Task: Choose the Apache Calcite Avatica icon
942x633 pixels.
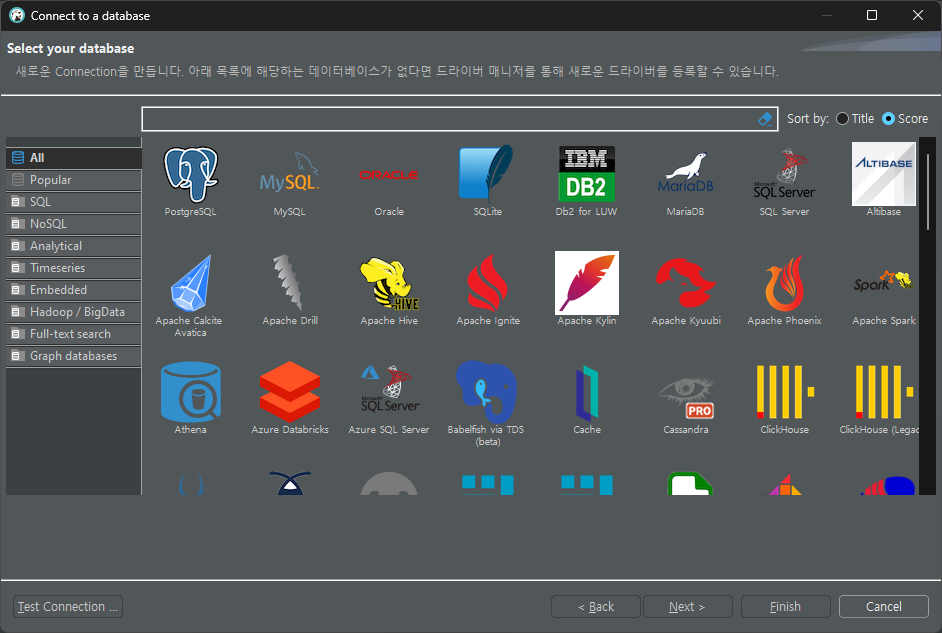Action: pyautogui.click(x=190, y=283)
